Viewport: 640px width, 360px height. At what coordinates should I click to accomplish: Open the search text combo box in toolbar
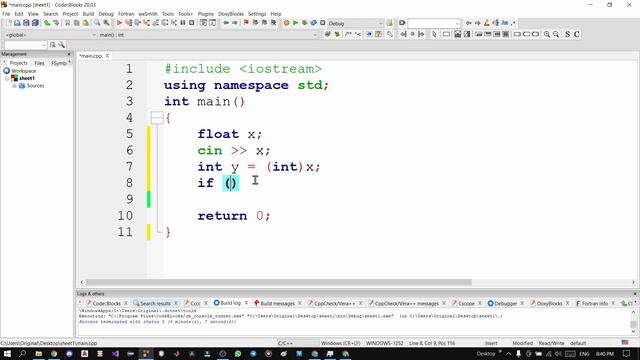click(x=434, y=23)
